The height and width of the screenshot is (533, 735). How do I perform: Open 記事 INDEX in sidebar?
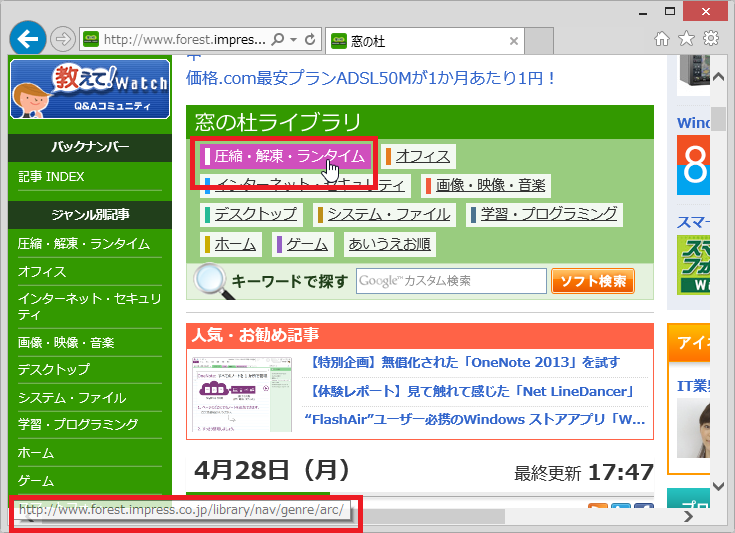click(x=51, y=177)
